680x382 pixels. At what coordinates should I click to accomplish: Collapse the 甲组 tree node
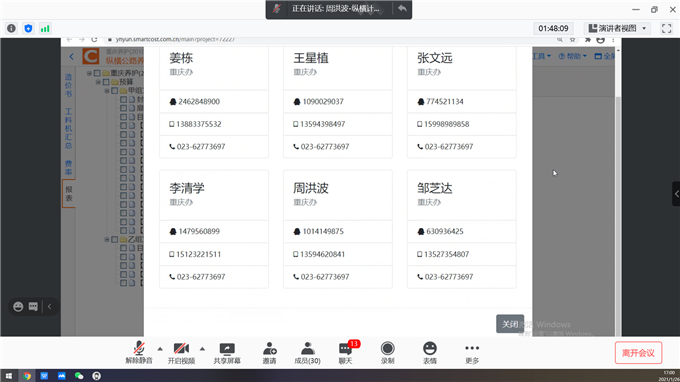pos(107,91)
